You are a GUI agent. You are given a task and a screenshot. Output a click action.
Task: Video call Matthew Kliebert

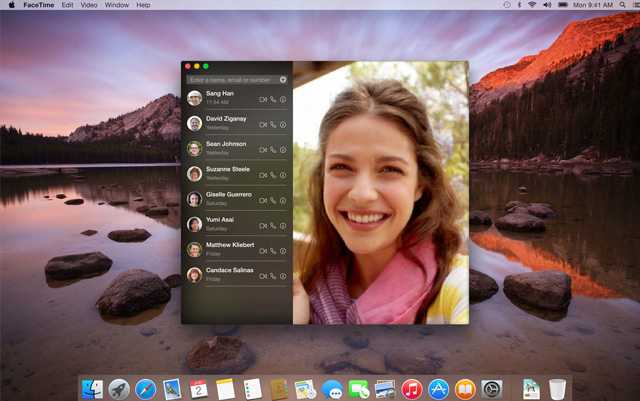pos(263,250)
